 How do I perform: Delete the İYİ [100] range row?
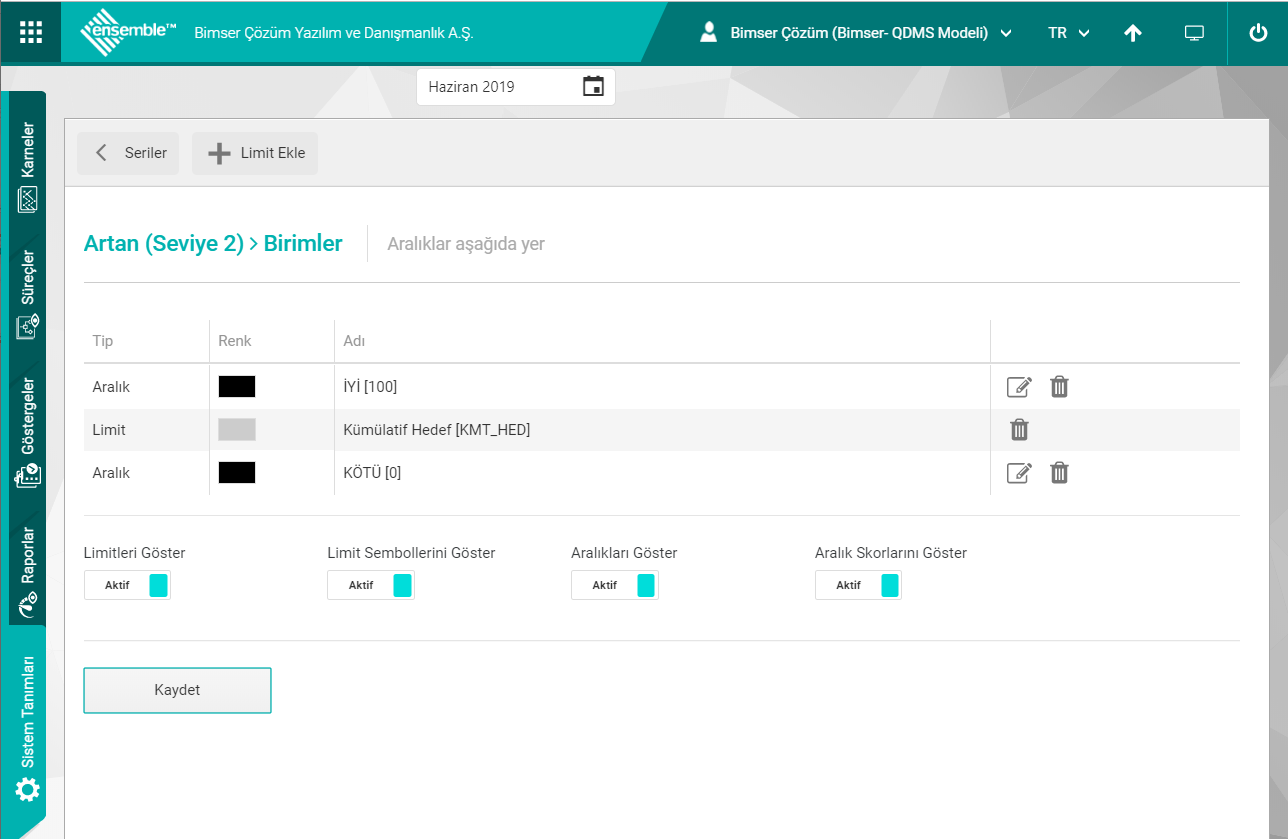[1059, 387]
